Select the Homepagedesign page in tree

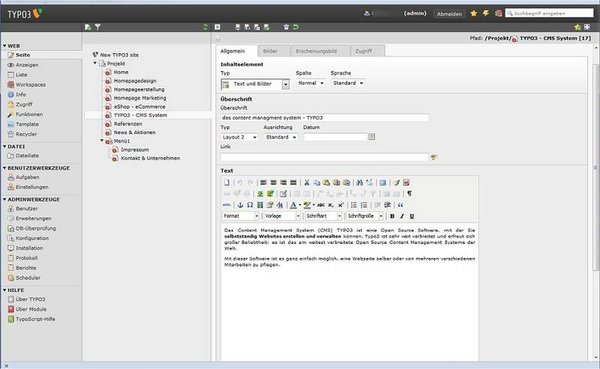(135, 81)
